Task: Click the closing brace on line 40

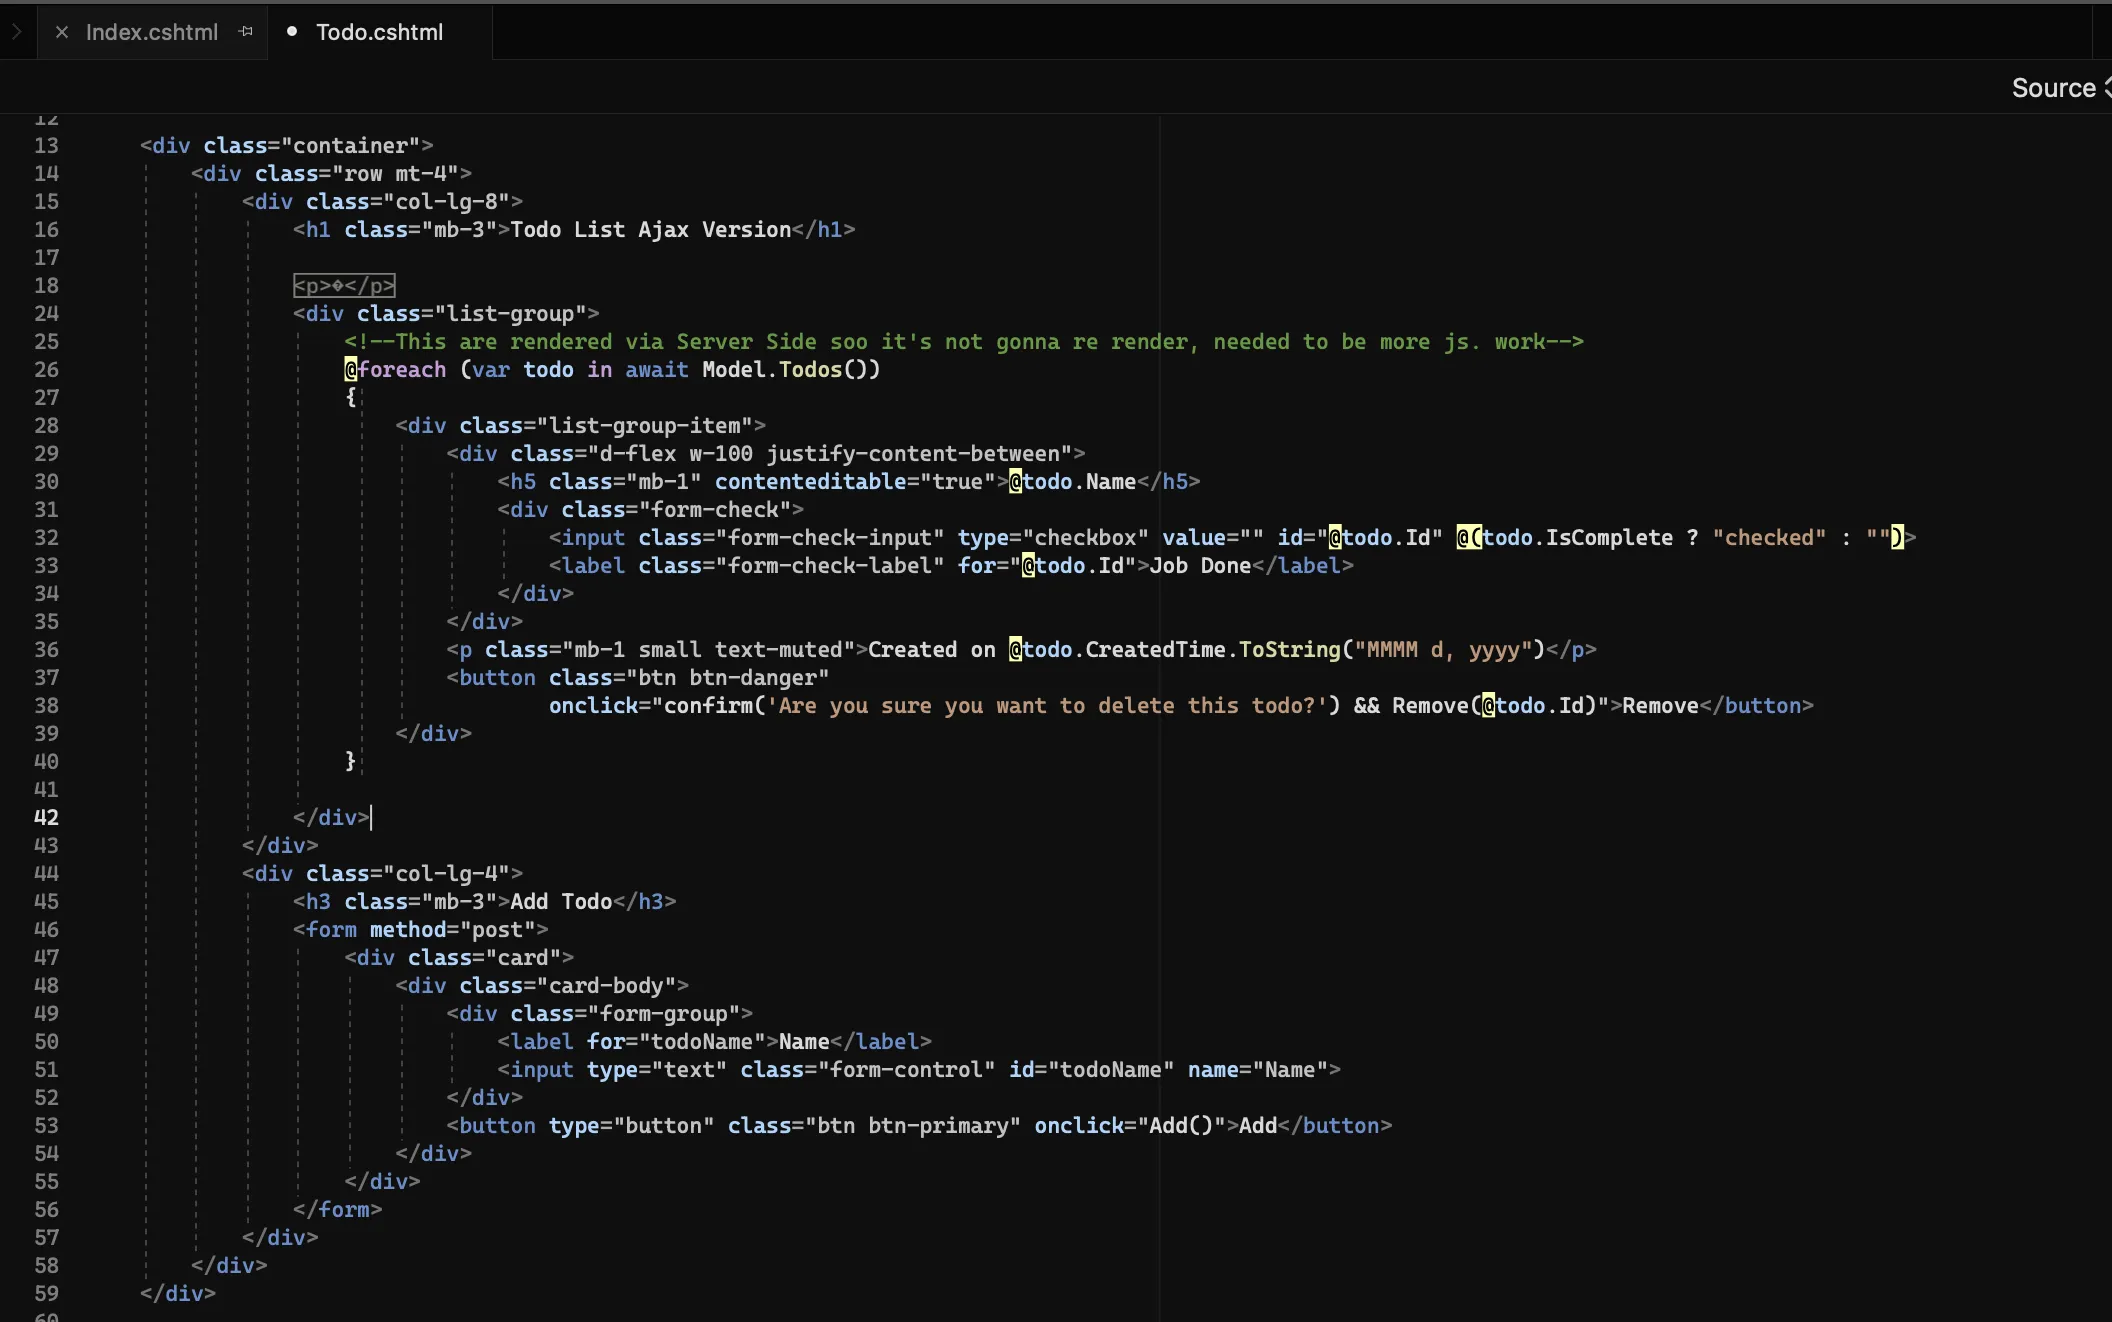Action: (350, 761)
